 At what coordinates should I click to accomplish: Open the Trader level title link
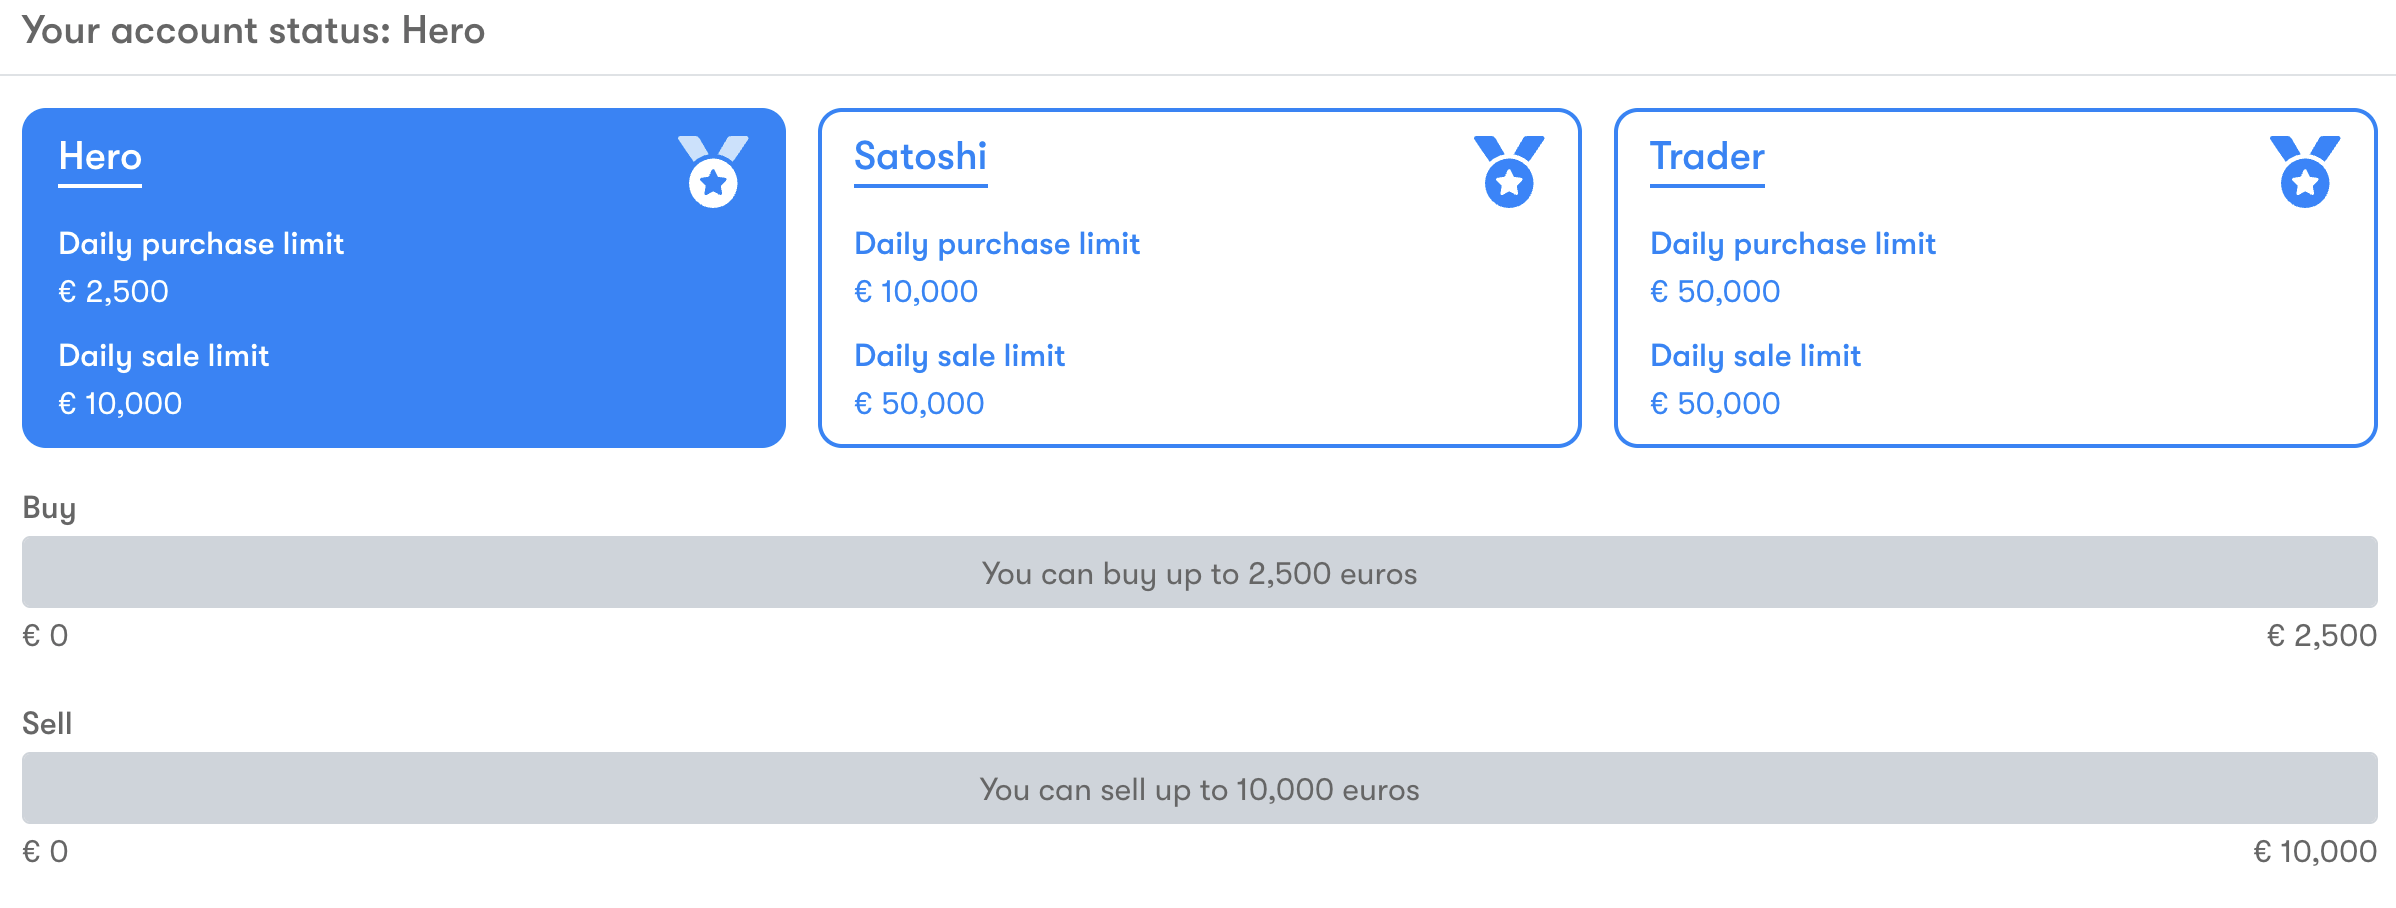click(1707, 157)
